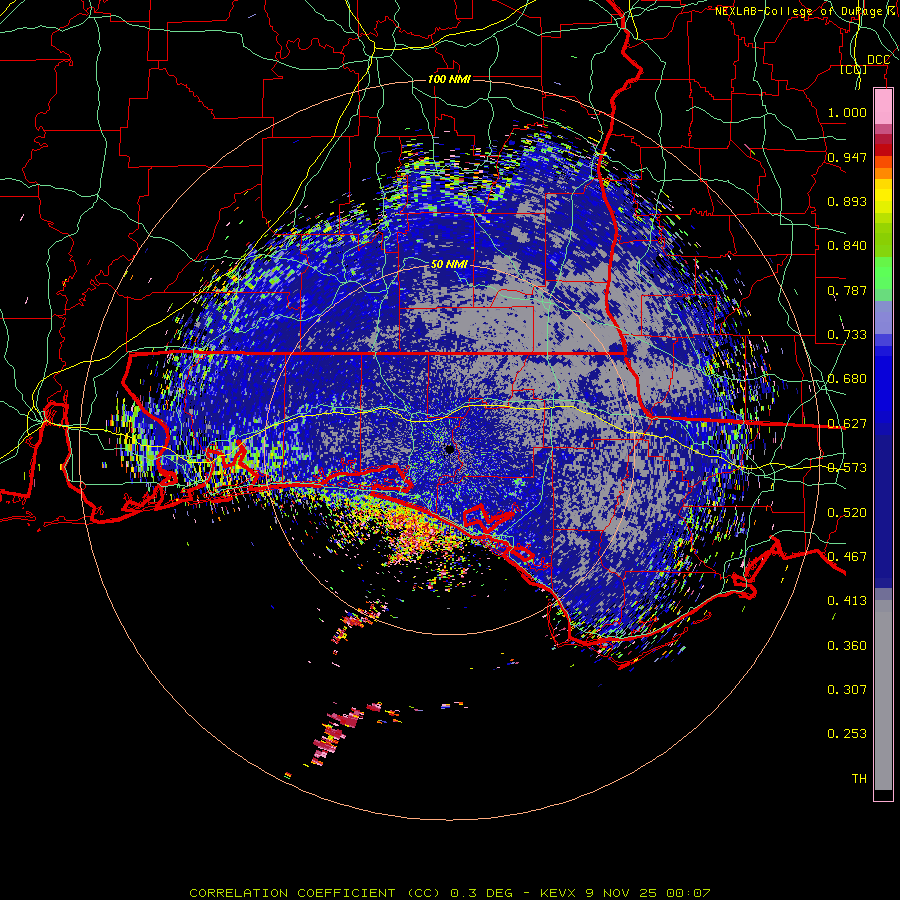The height and width of the screenshot is (900, 900).
Task: Select the 0.680 scale value
Action: [847, 379]
